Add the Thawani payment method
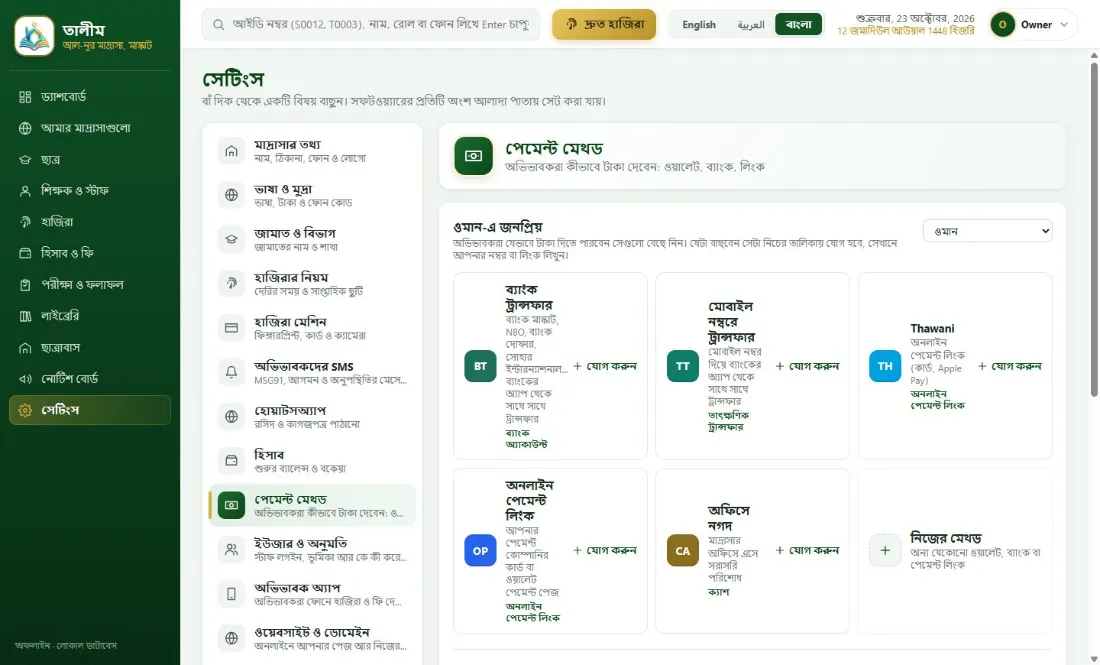Image resolution: width=1100 pixels, height=665 pixels. [x=1010, y=366]
